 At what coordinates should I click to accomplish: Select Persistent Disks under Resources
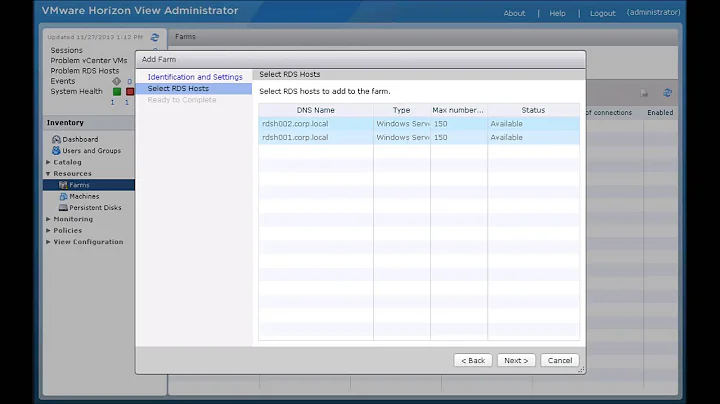(96, 208)
